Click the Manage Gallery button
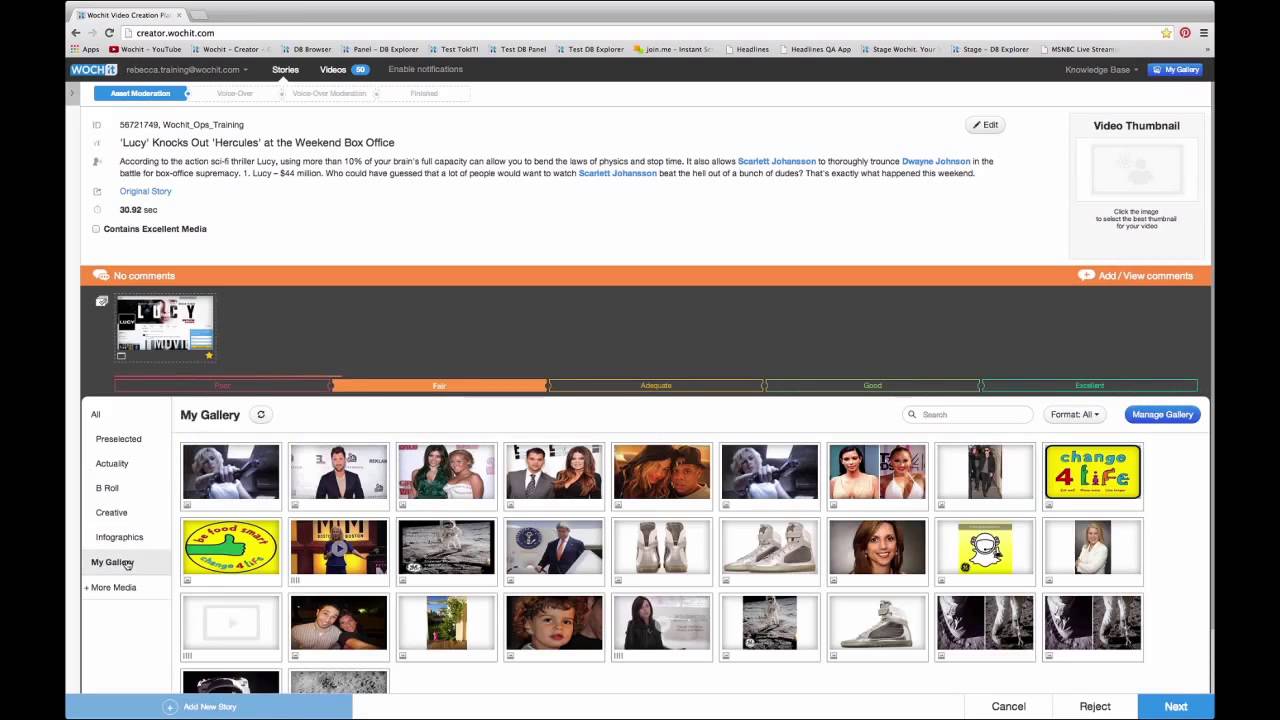 [x=1162, y=414]
